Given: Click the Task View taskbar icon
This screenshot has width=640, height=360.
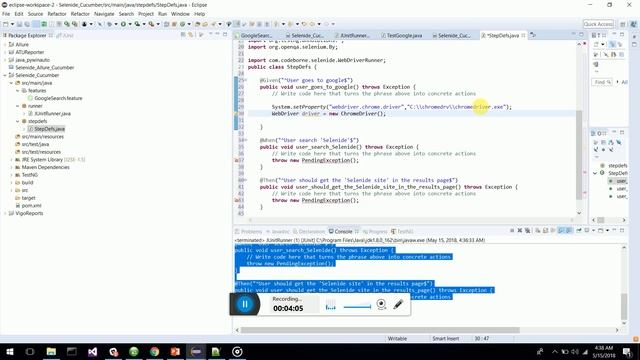Looking at the screenshot, I should pyautogui.click(x=30, y=351).
